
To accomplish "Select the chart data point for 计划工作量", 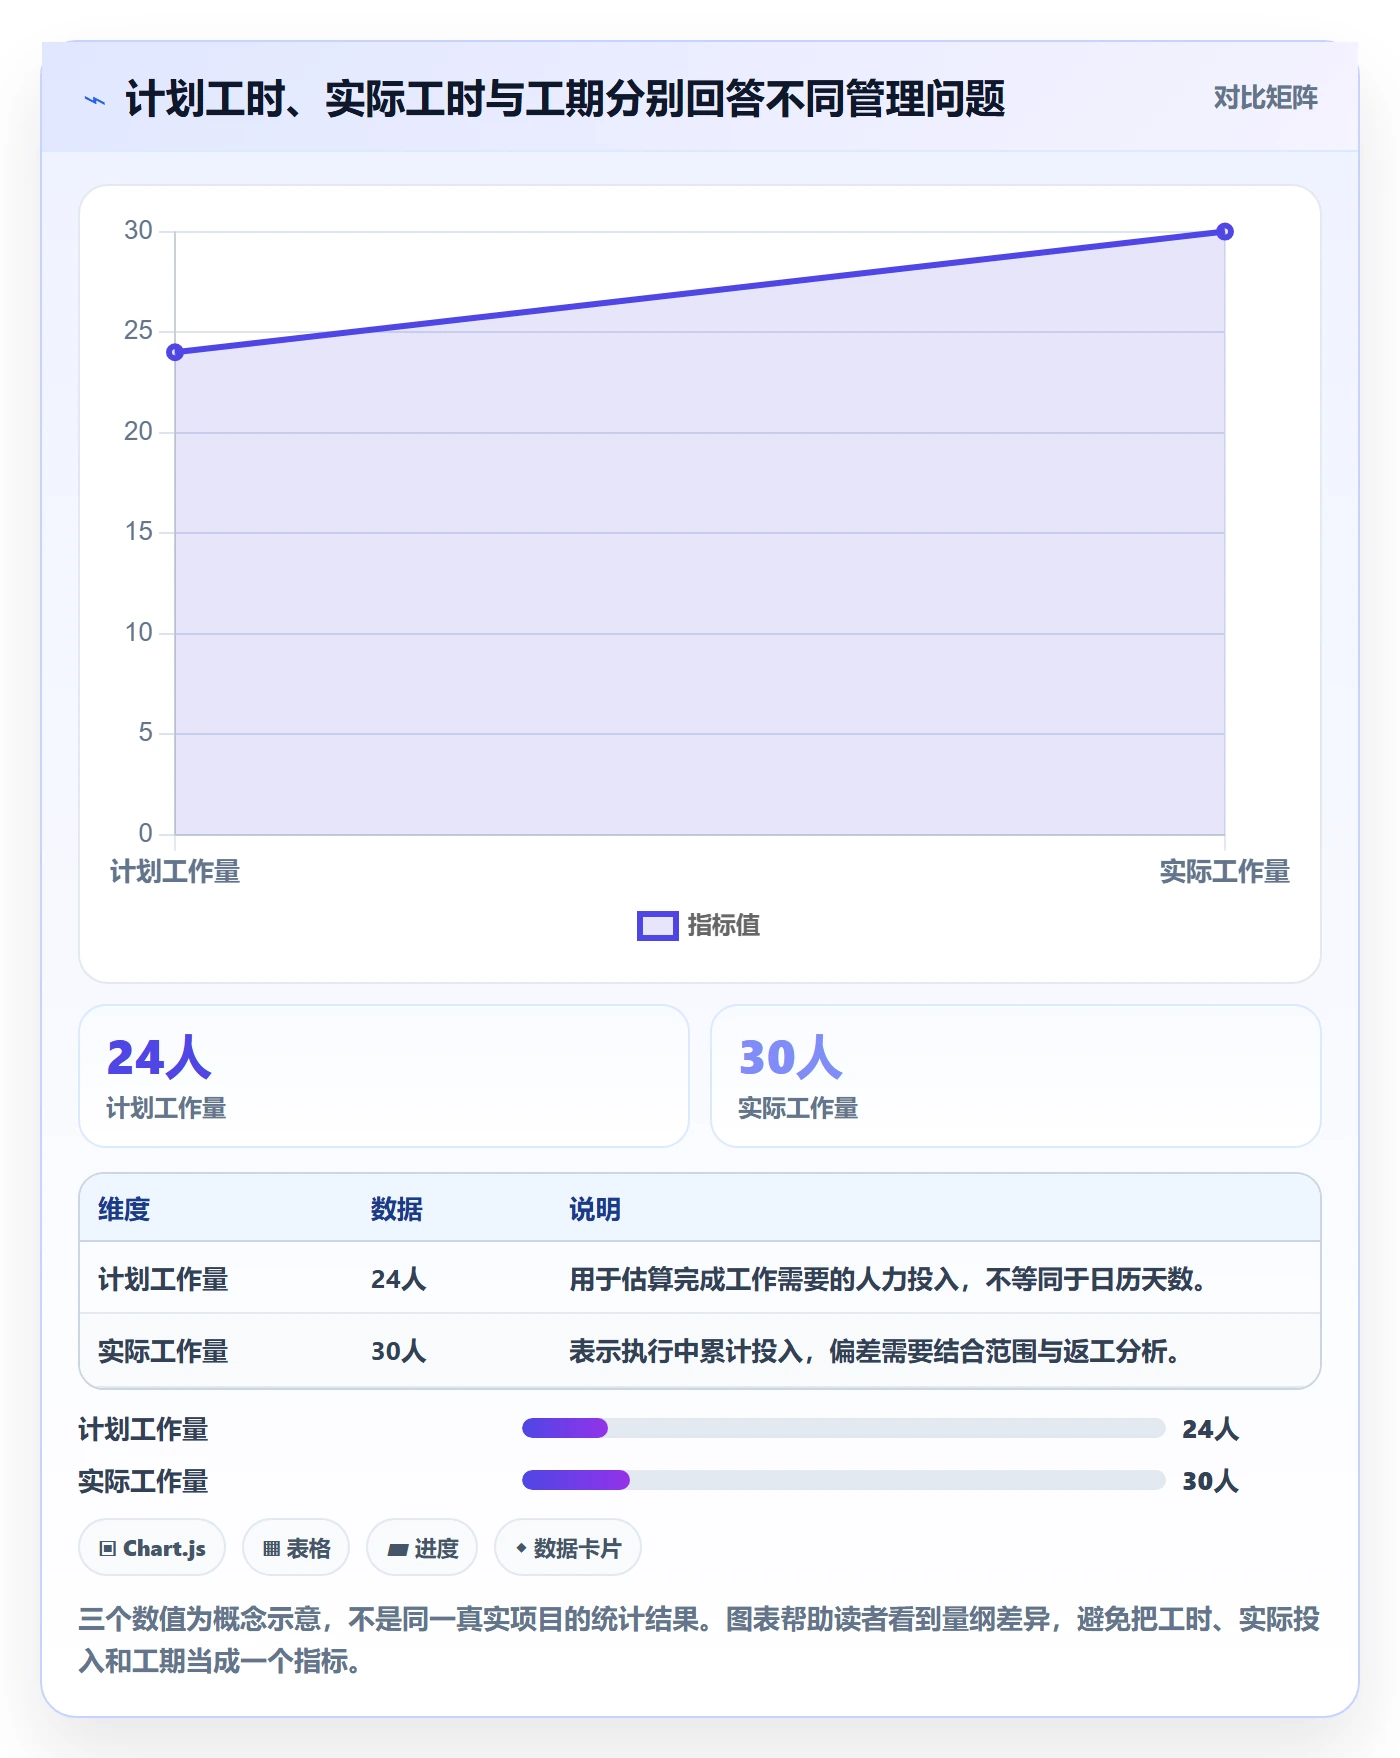I will (175, 352).
